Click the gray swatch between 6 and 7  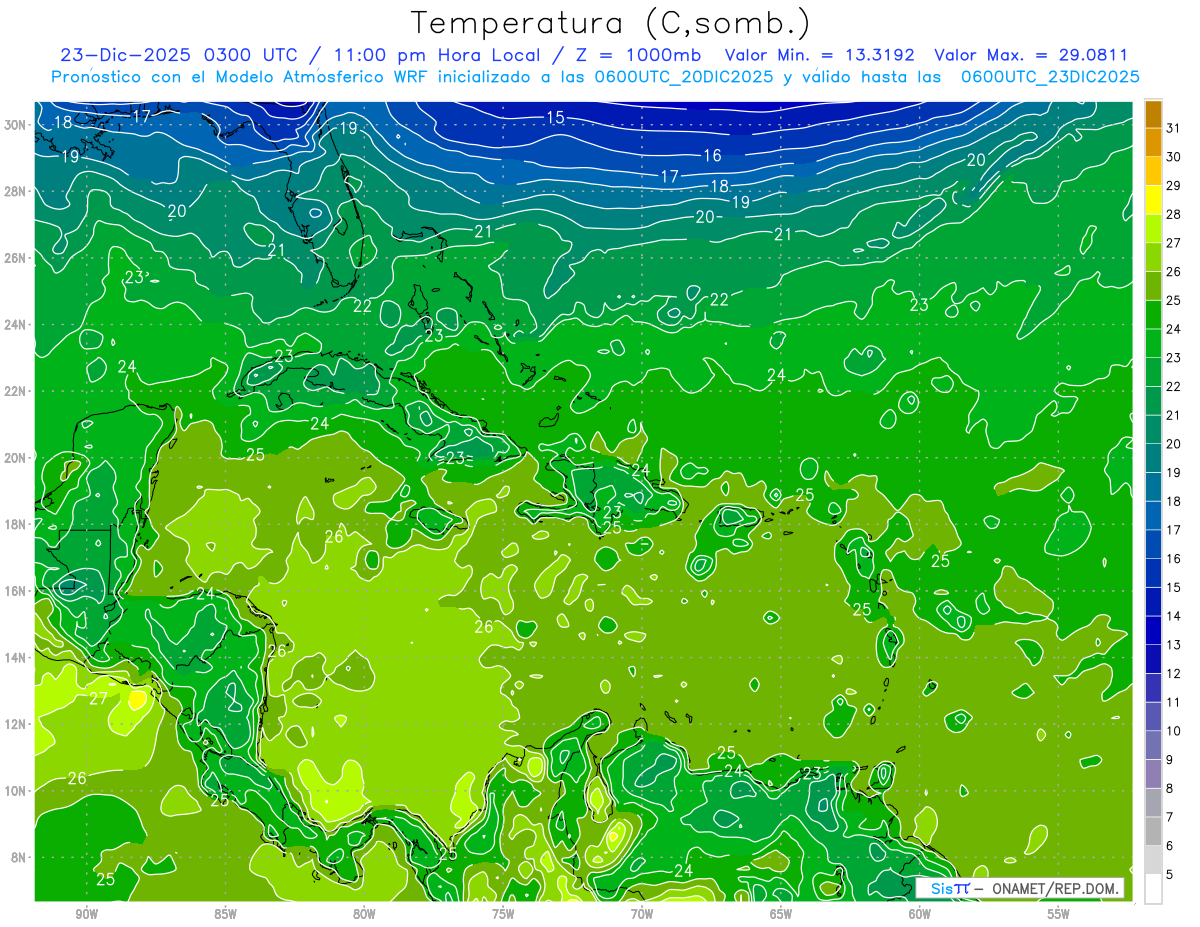coord(1153,831)
